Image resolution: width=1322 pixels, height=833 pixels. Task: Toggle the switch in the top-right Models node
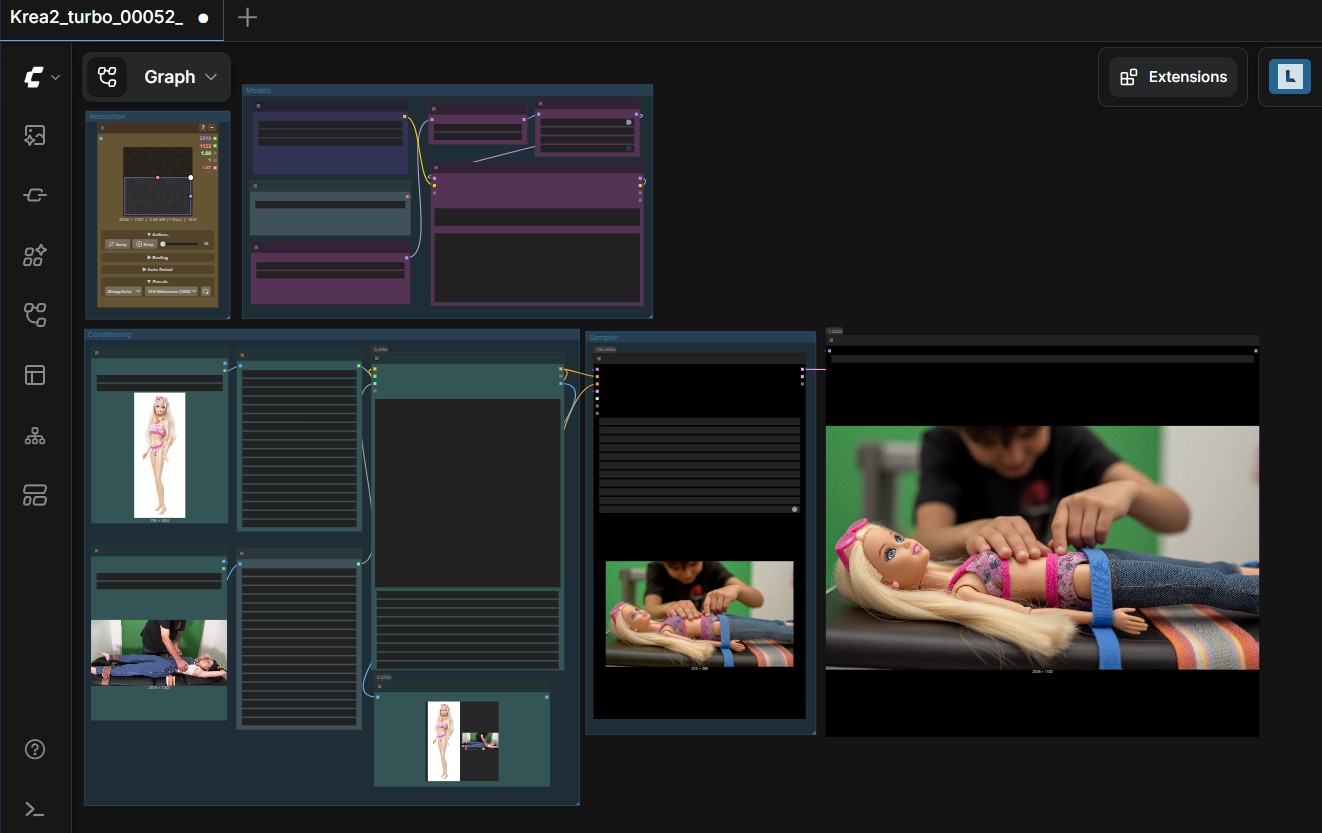[x=629, y=122]
